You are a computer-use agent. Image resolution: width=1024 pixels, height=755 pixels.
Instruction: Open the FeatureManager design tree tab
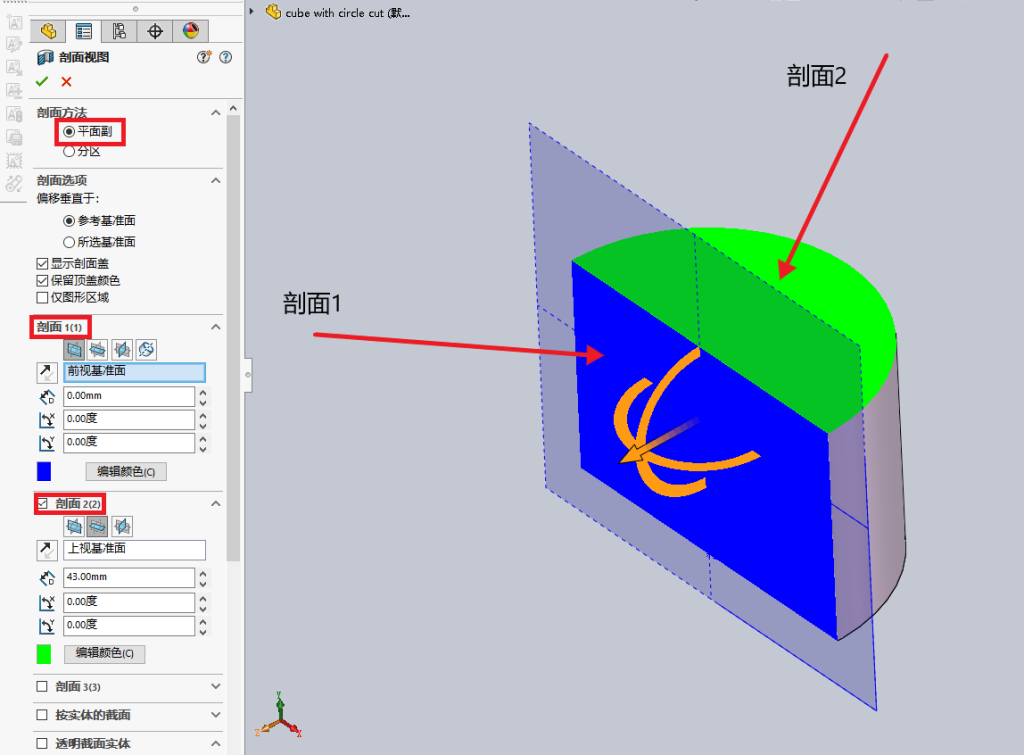48,31
